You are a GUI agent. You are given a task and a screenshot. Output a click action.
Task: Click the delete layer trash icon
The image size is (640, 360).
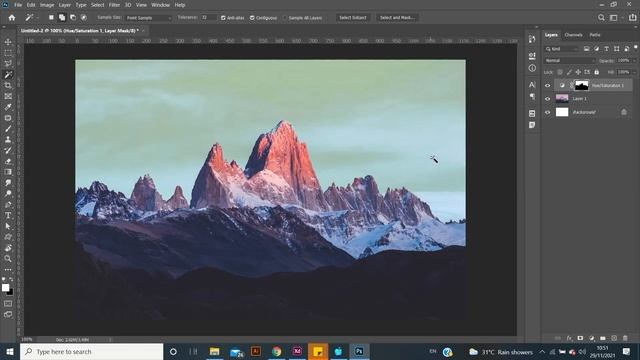point(625,338)
